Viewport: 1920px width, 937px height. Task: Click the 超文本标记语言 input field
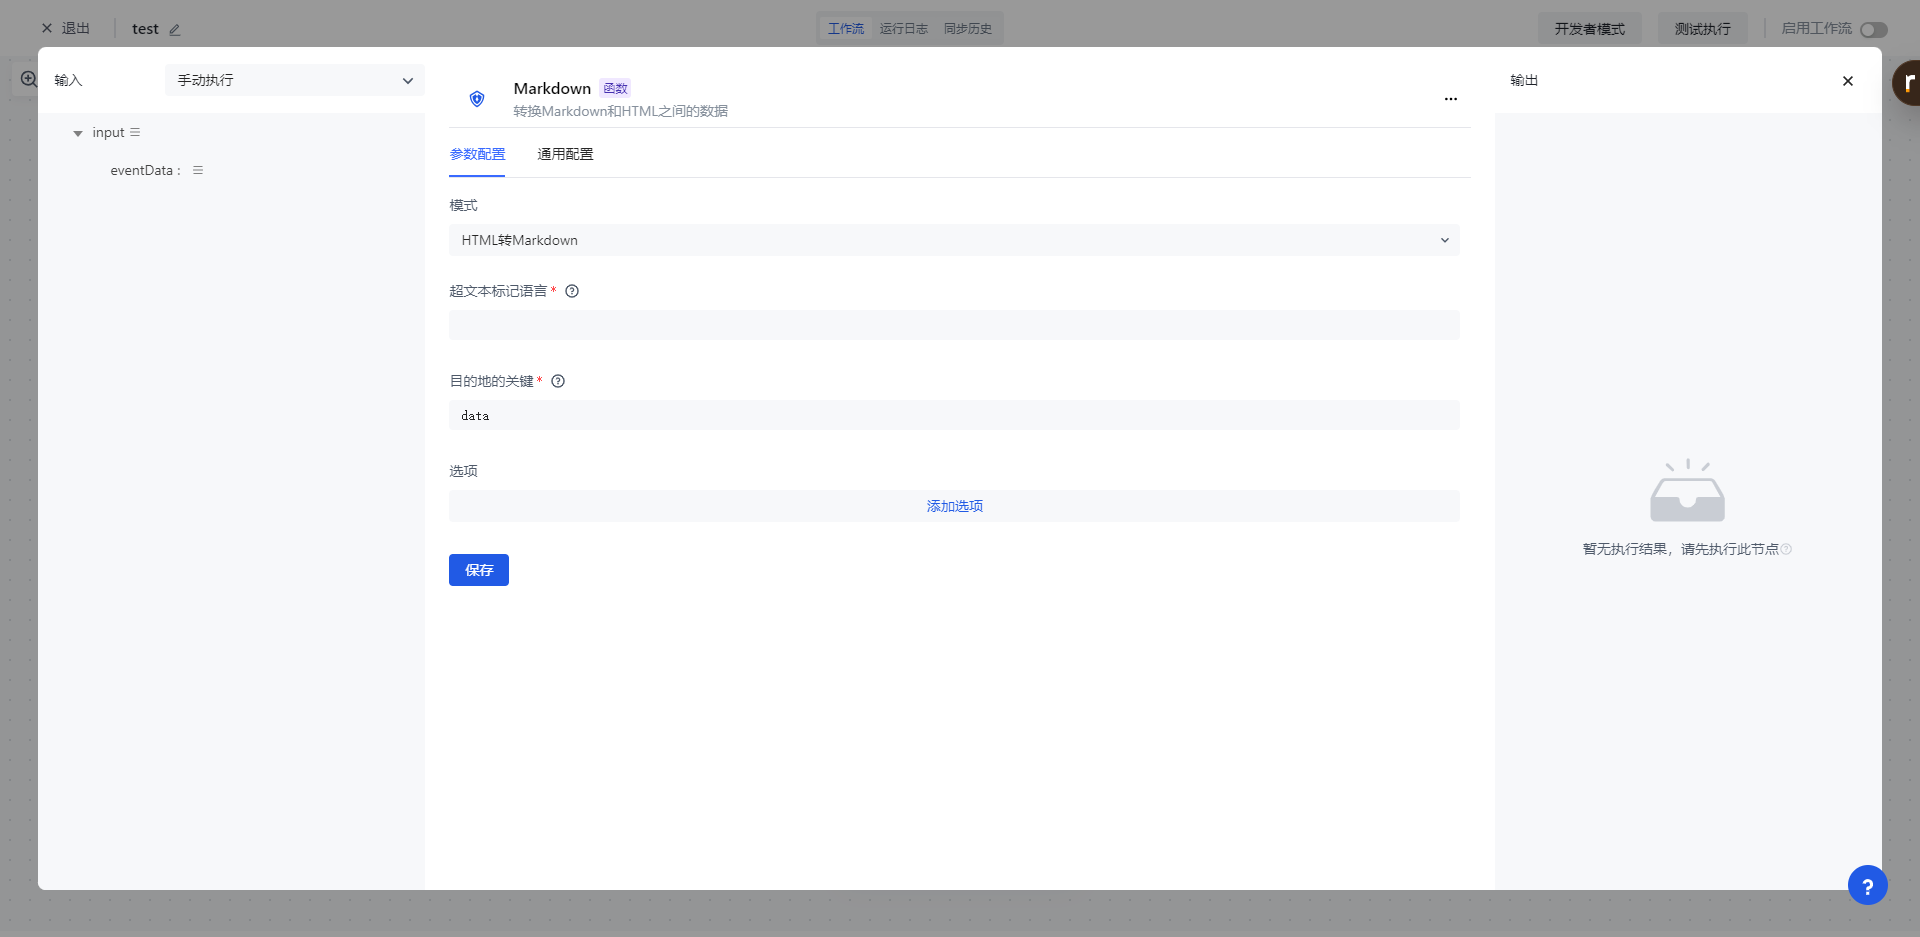click(x=953, y=326)
